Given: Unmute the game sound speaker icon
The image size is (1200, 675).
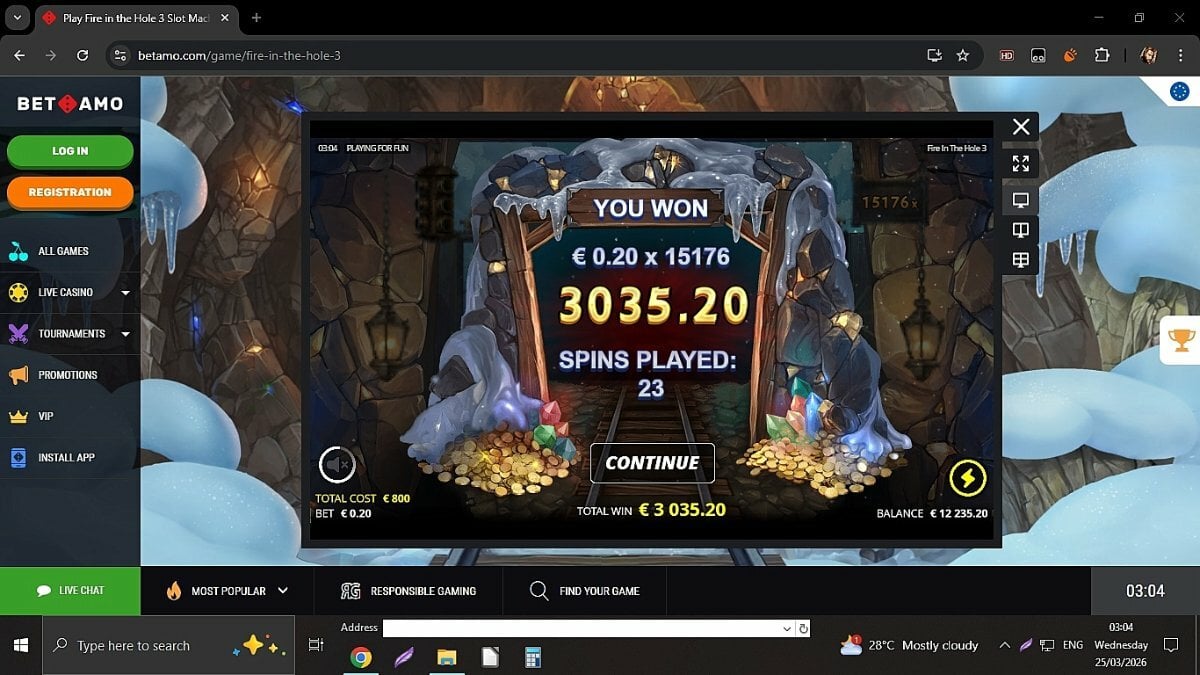Looking at the screenshot, I should pyautogui.click(x=337, y=464).
